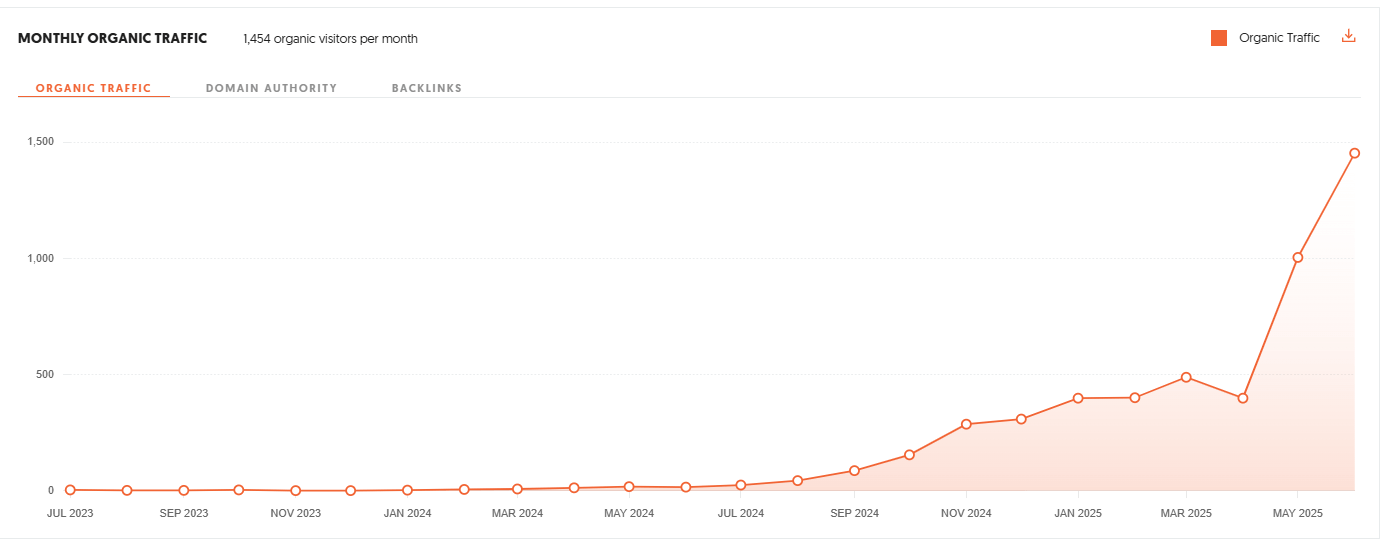Click the July 2024 data point
1396x549 pixels.
[x=741, y=485]
